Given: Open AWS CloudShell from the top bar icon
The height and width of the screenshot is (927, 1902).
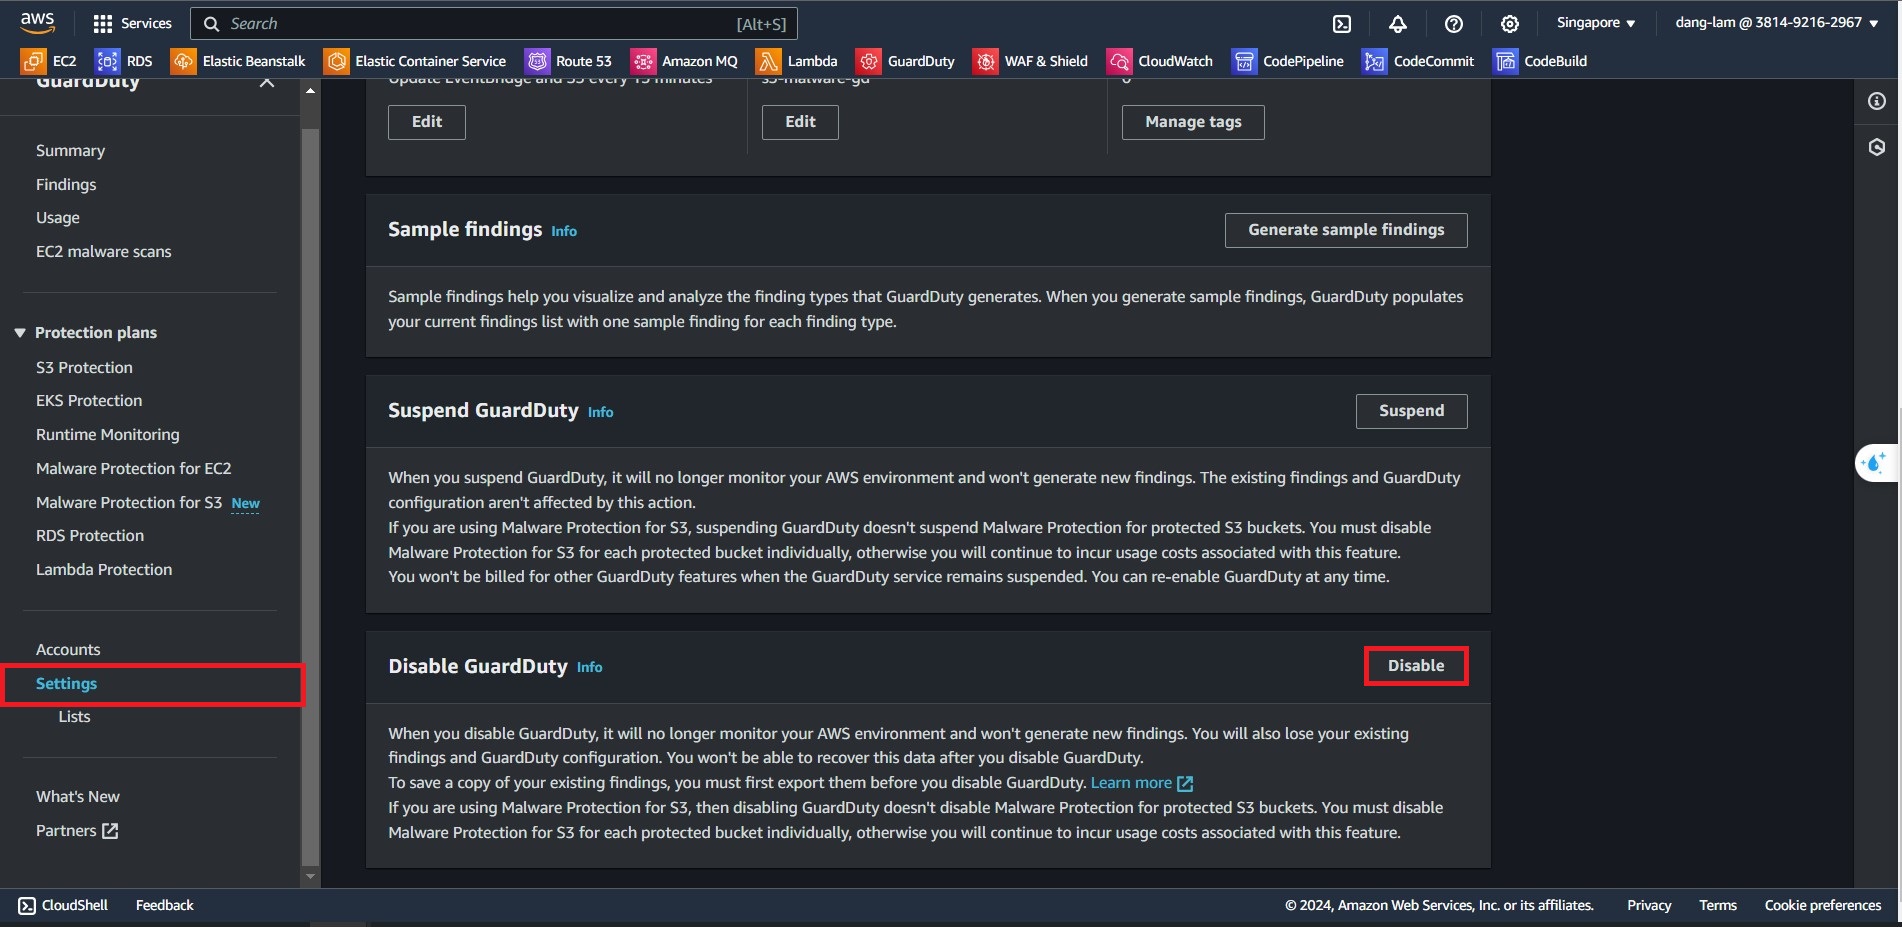Looking at the screenshot, I should tap(1342, 24).
